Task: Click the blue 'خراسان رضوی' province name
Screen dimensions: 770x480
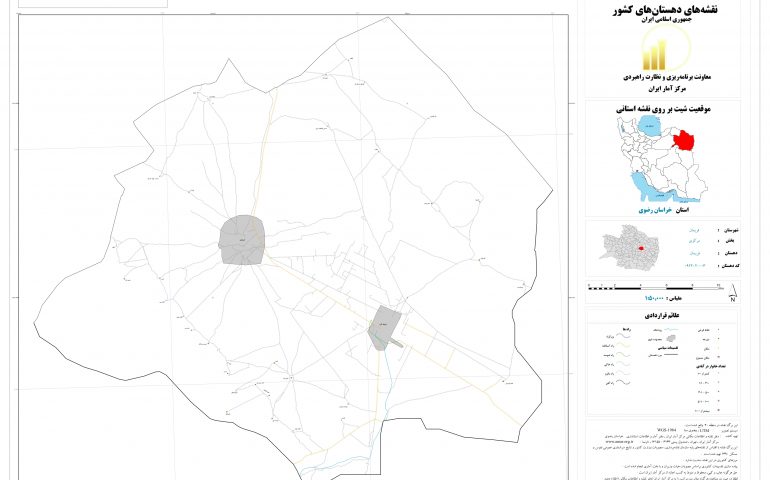Action: pos(649,212)
